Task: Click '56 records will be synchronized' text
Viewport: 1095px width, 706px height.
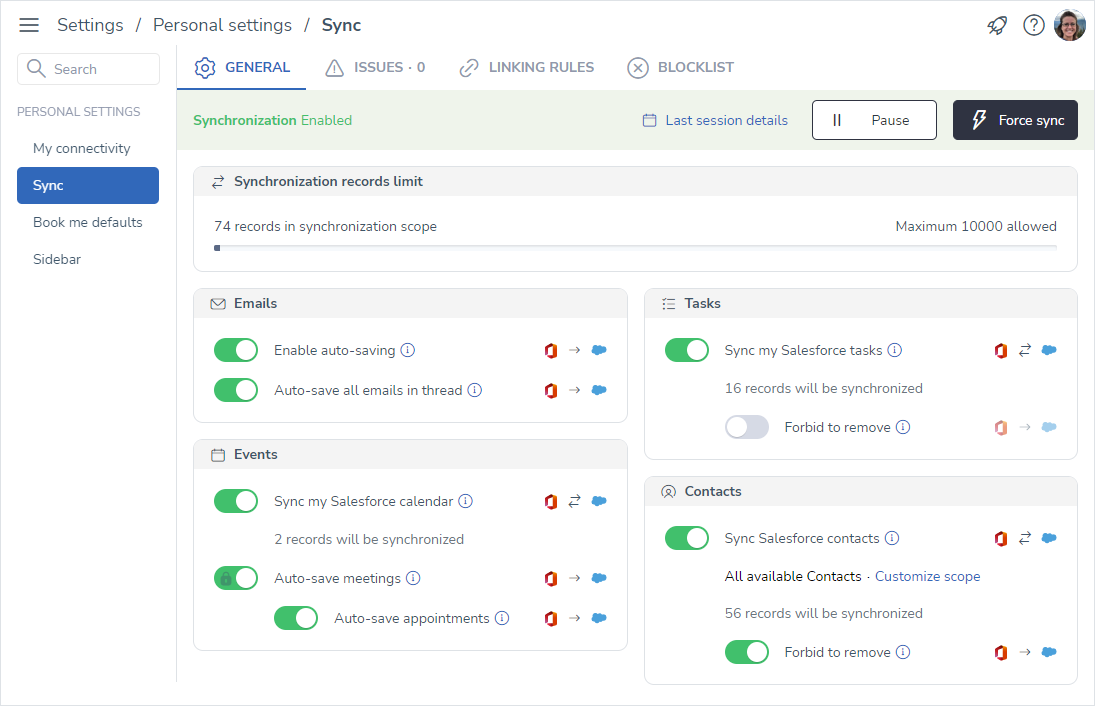Action: (x=823, y=613)
